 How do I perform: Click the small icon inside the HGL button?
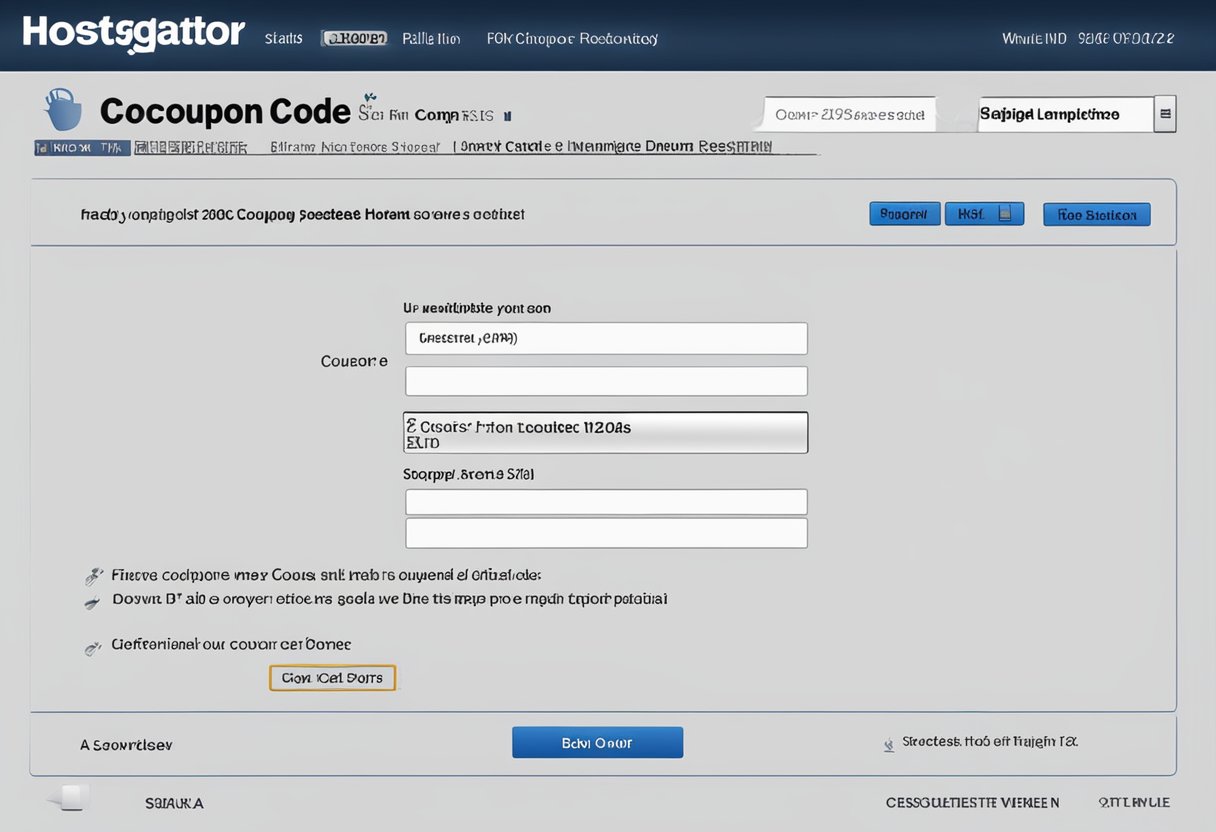click(x=1005, y=213)
